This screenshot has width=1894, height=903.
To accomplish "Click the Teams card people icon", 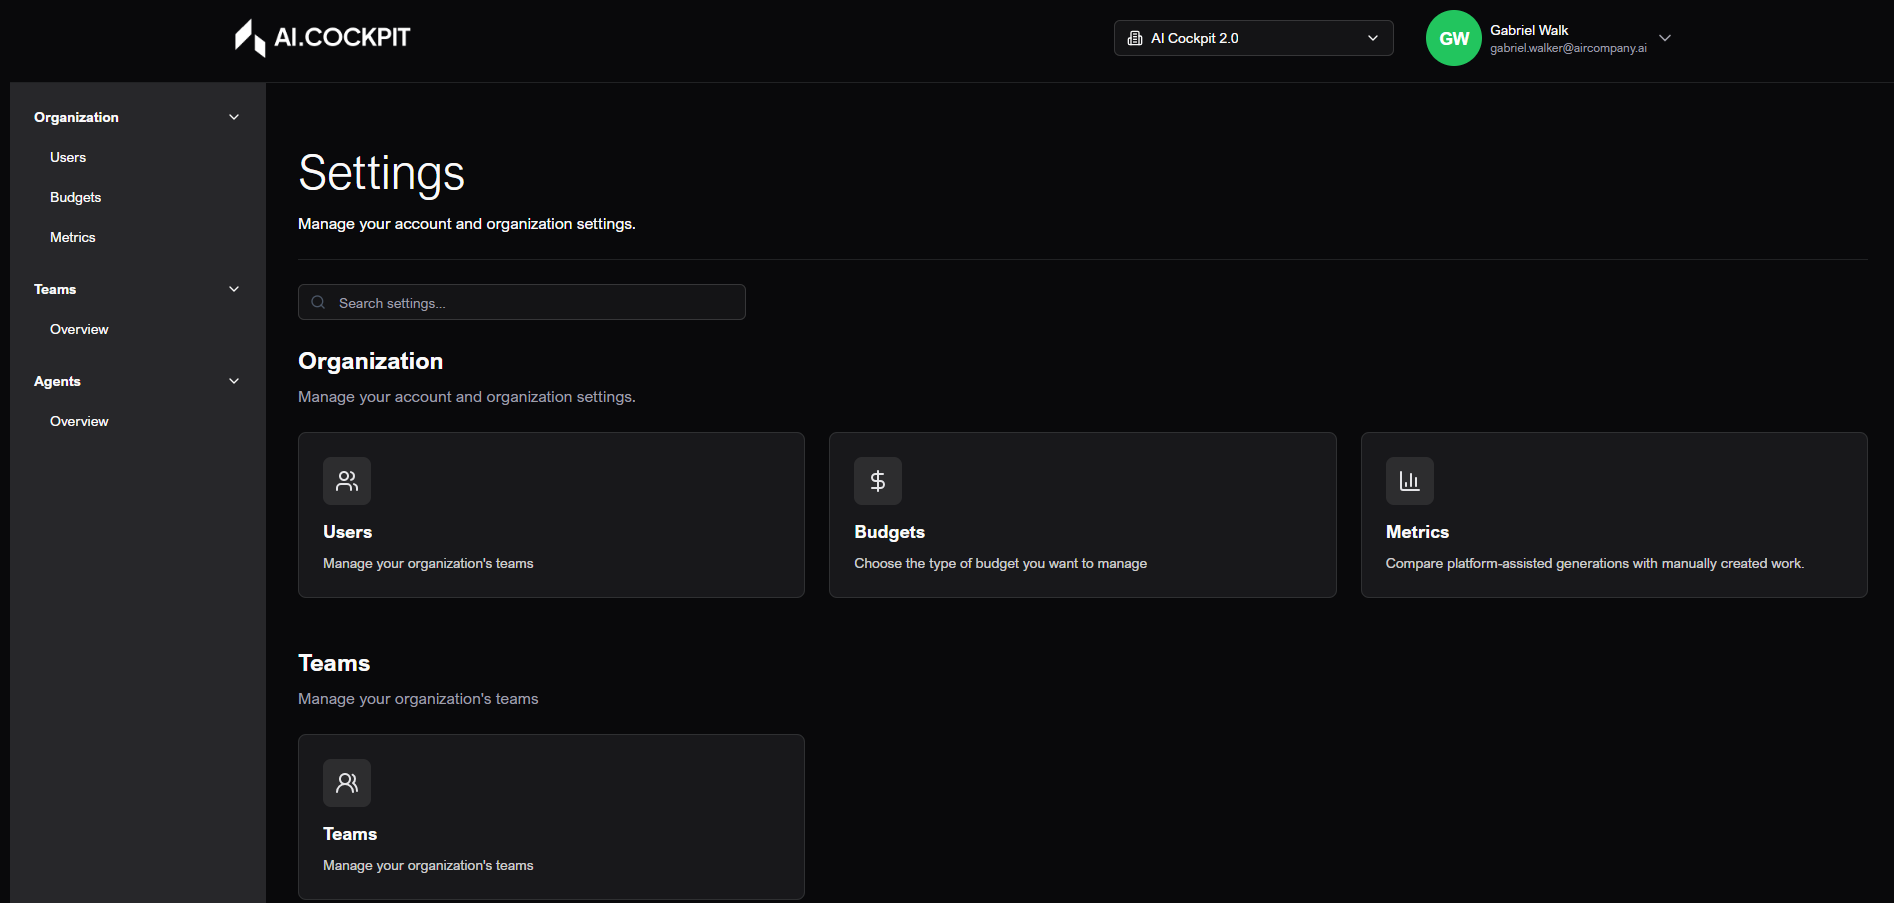I will point(347,783).
